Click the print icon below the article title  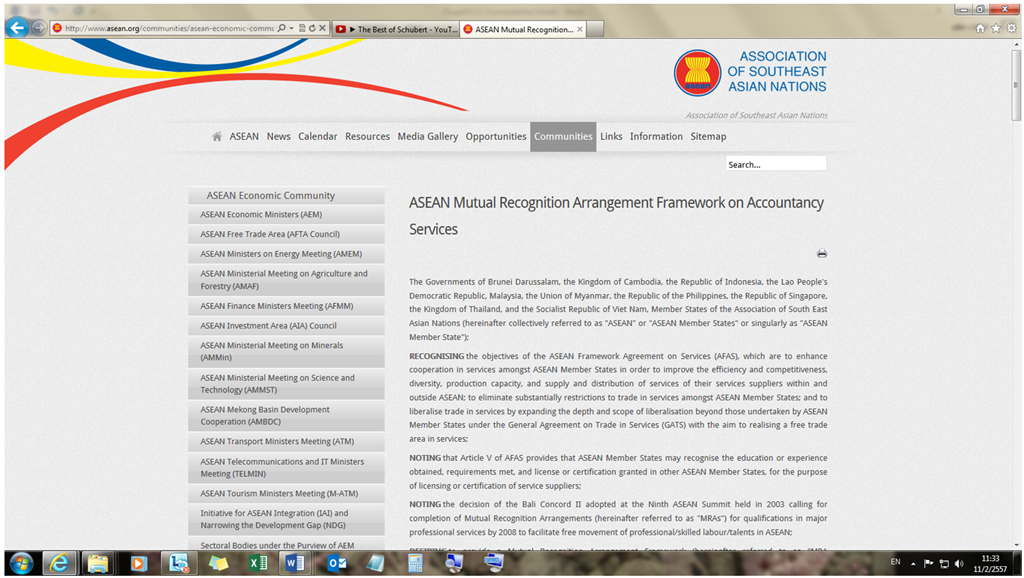click(821, 254)
